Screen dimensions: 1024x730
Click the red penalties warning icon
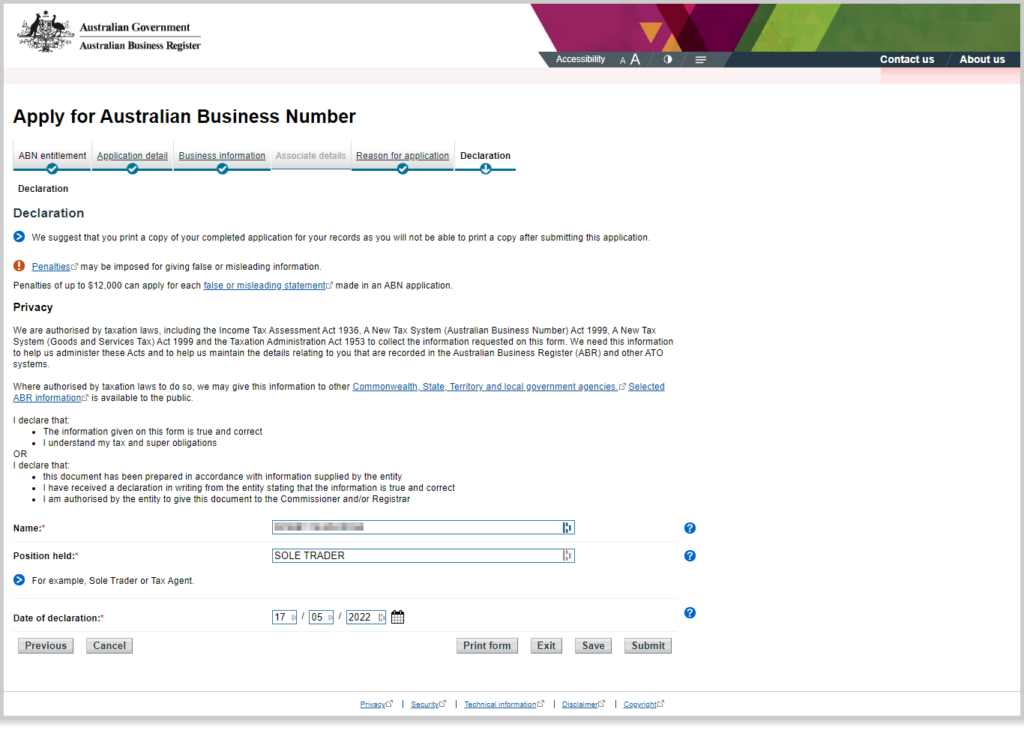18,266
